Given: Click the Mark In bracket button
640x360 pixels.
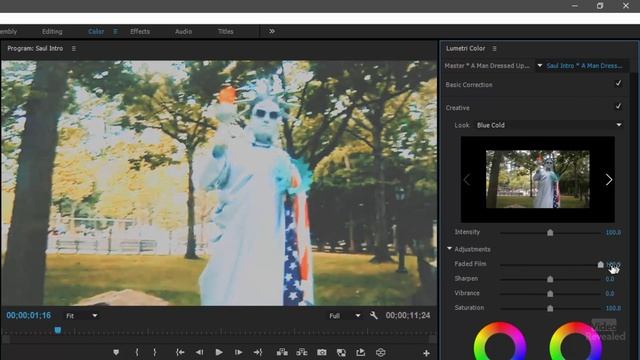Looking at the screenshot, I should [x=137, y=352].
